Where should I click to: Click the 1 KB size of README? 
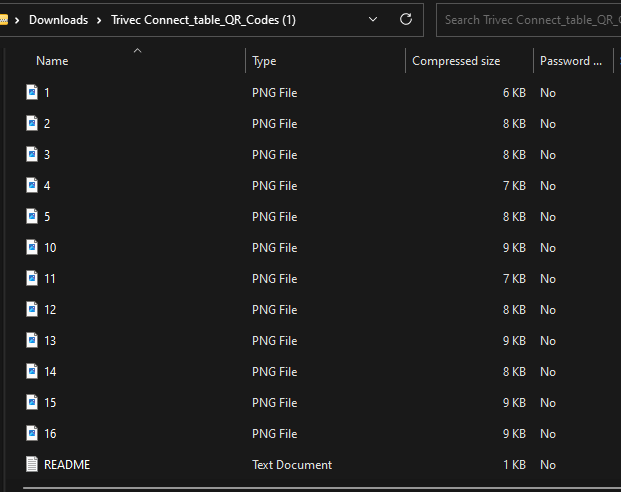tap(514, 465)
